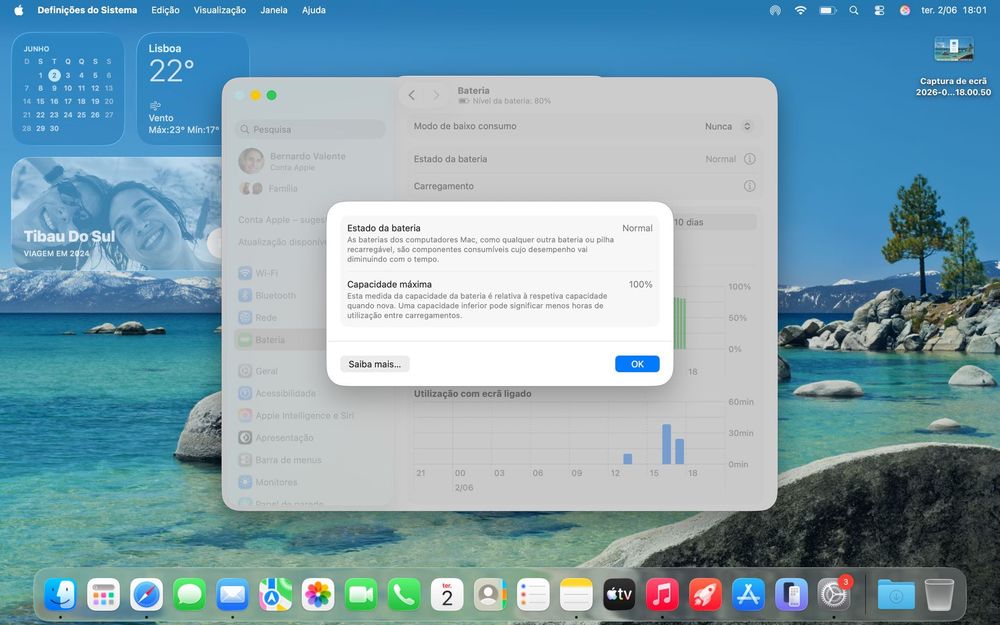Open FaceTime from the Dock
Screen dimensions: 1000x625
click(361, 595)
